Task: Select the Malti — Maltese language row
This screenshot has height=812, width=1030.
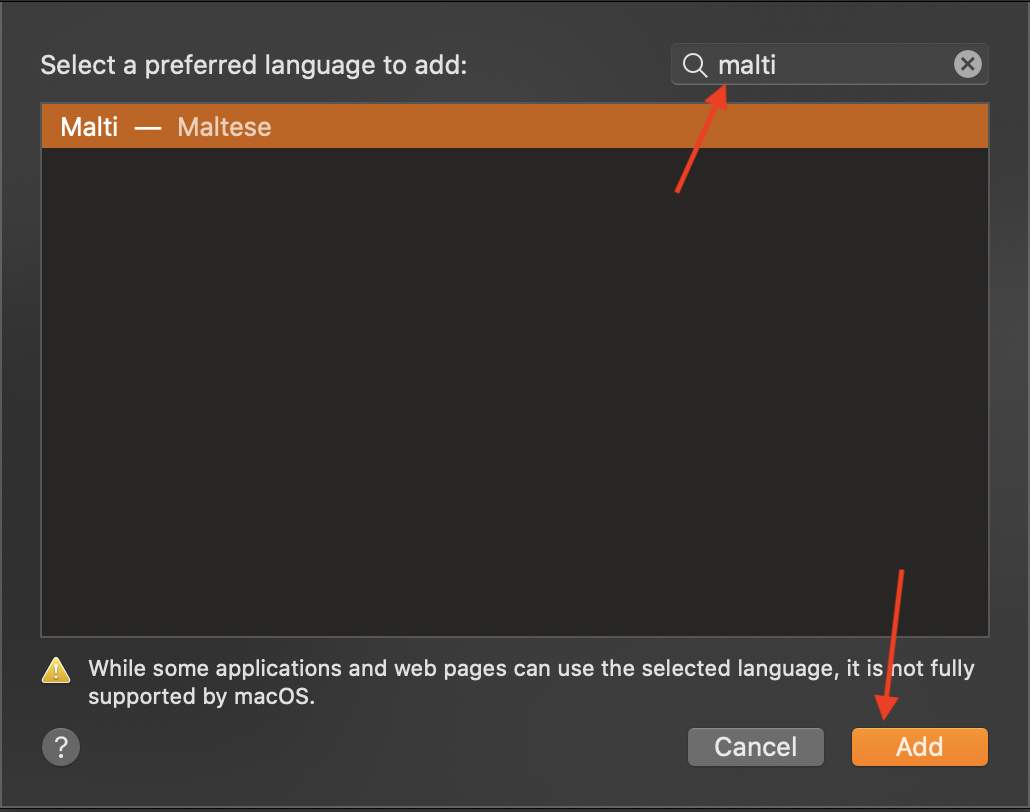Action: tap(515, 126)
